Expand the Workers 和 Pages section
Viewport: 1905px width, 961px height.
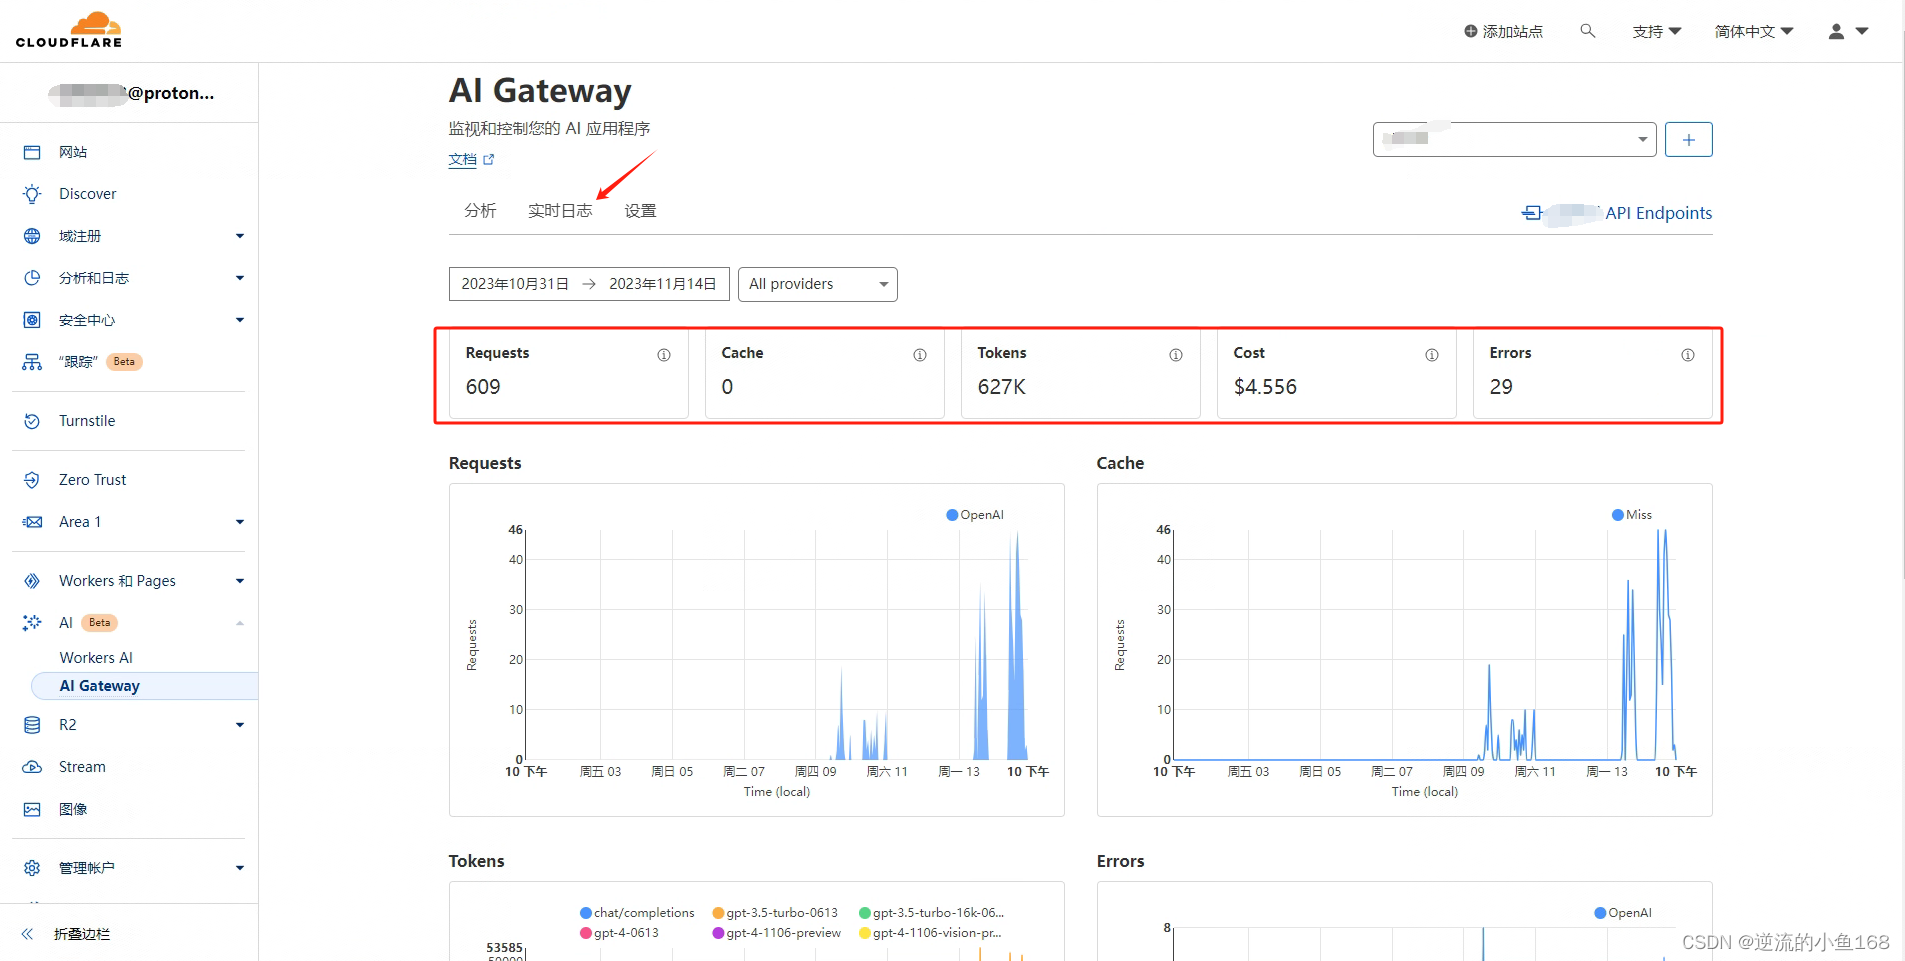[240, 581]
